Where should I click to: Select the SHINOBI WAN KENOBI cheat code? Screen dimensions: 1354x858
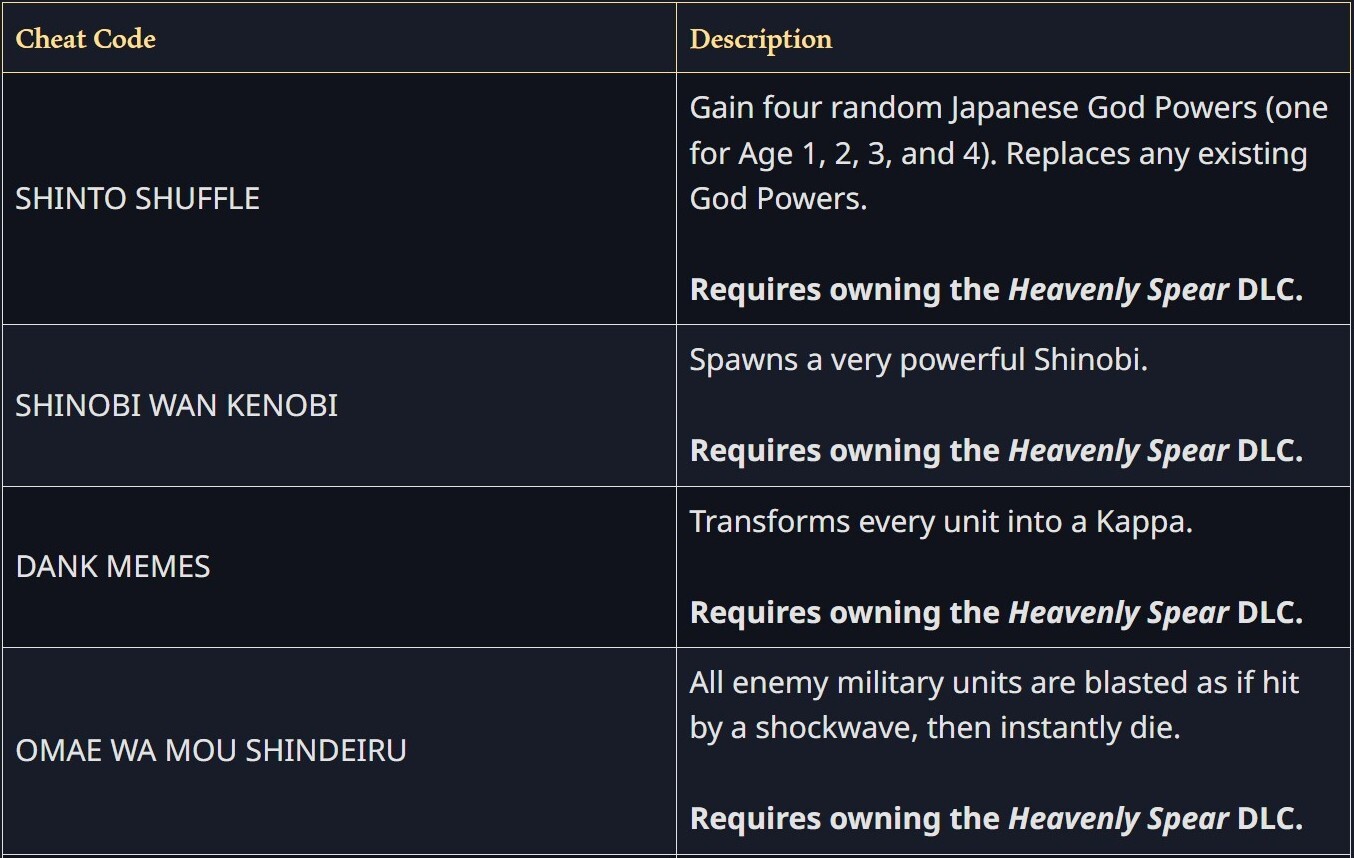pyautogui.click(x=177, y=405)
